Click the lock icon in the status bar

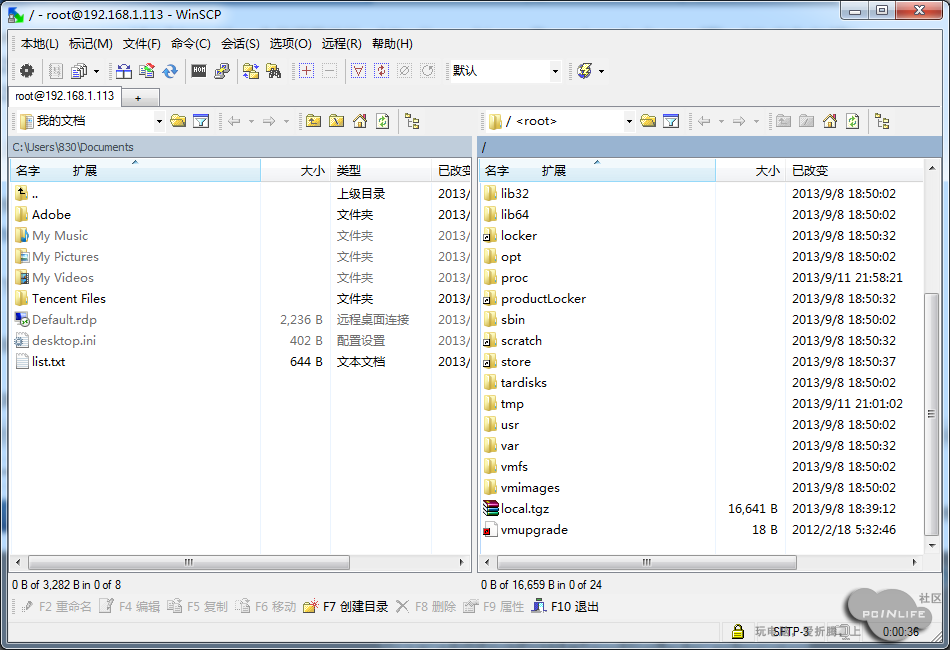[x=738, y=631]
